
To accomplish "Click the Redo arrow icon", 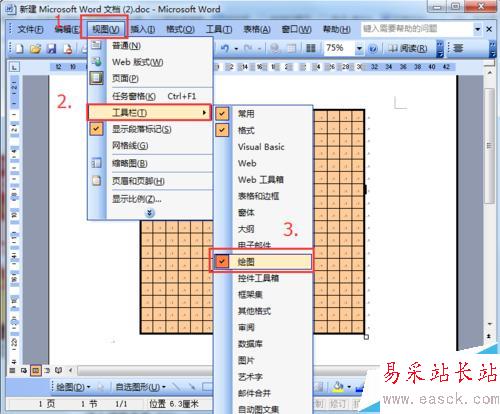I will (248, 49).
